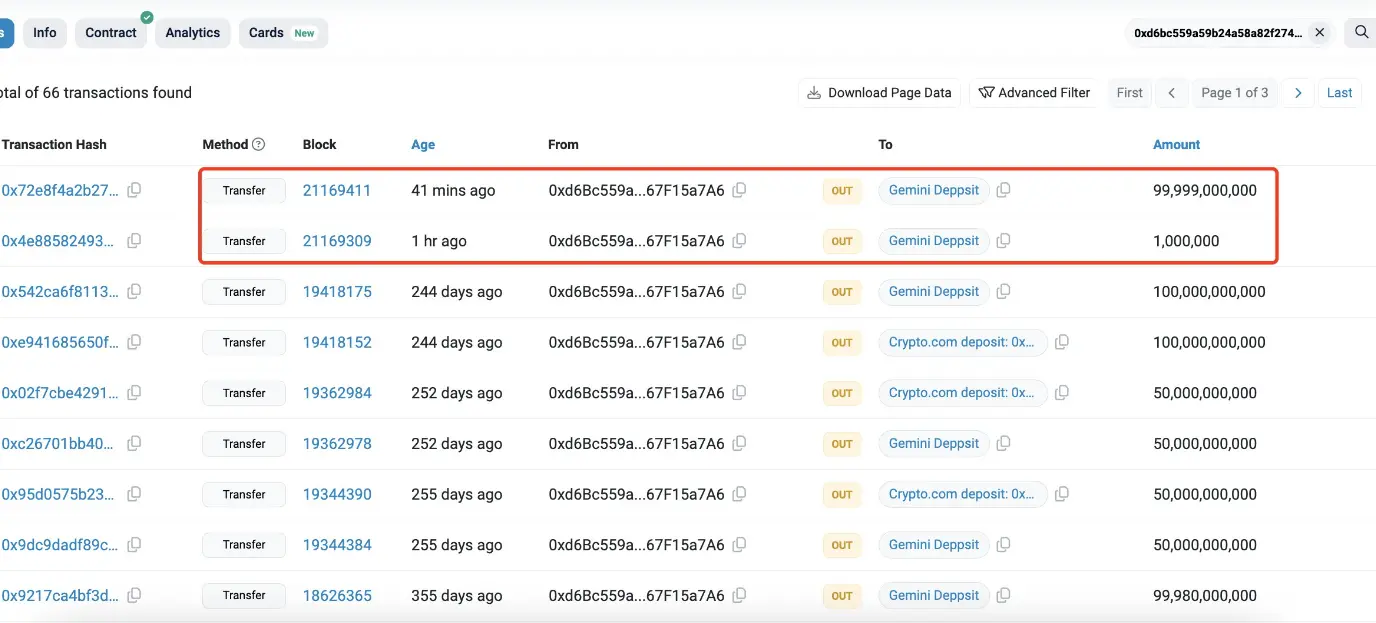Copy transaction hash 0x4e88582493
1376x623 pixels.
tap(134, 241)
